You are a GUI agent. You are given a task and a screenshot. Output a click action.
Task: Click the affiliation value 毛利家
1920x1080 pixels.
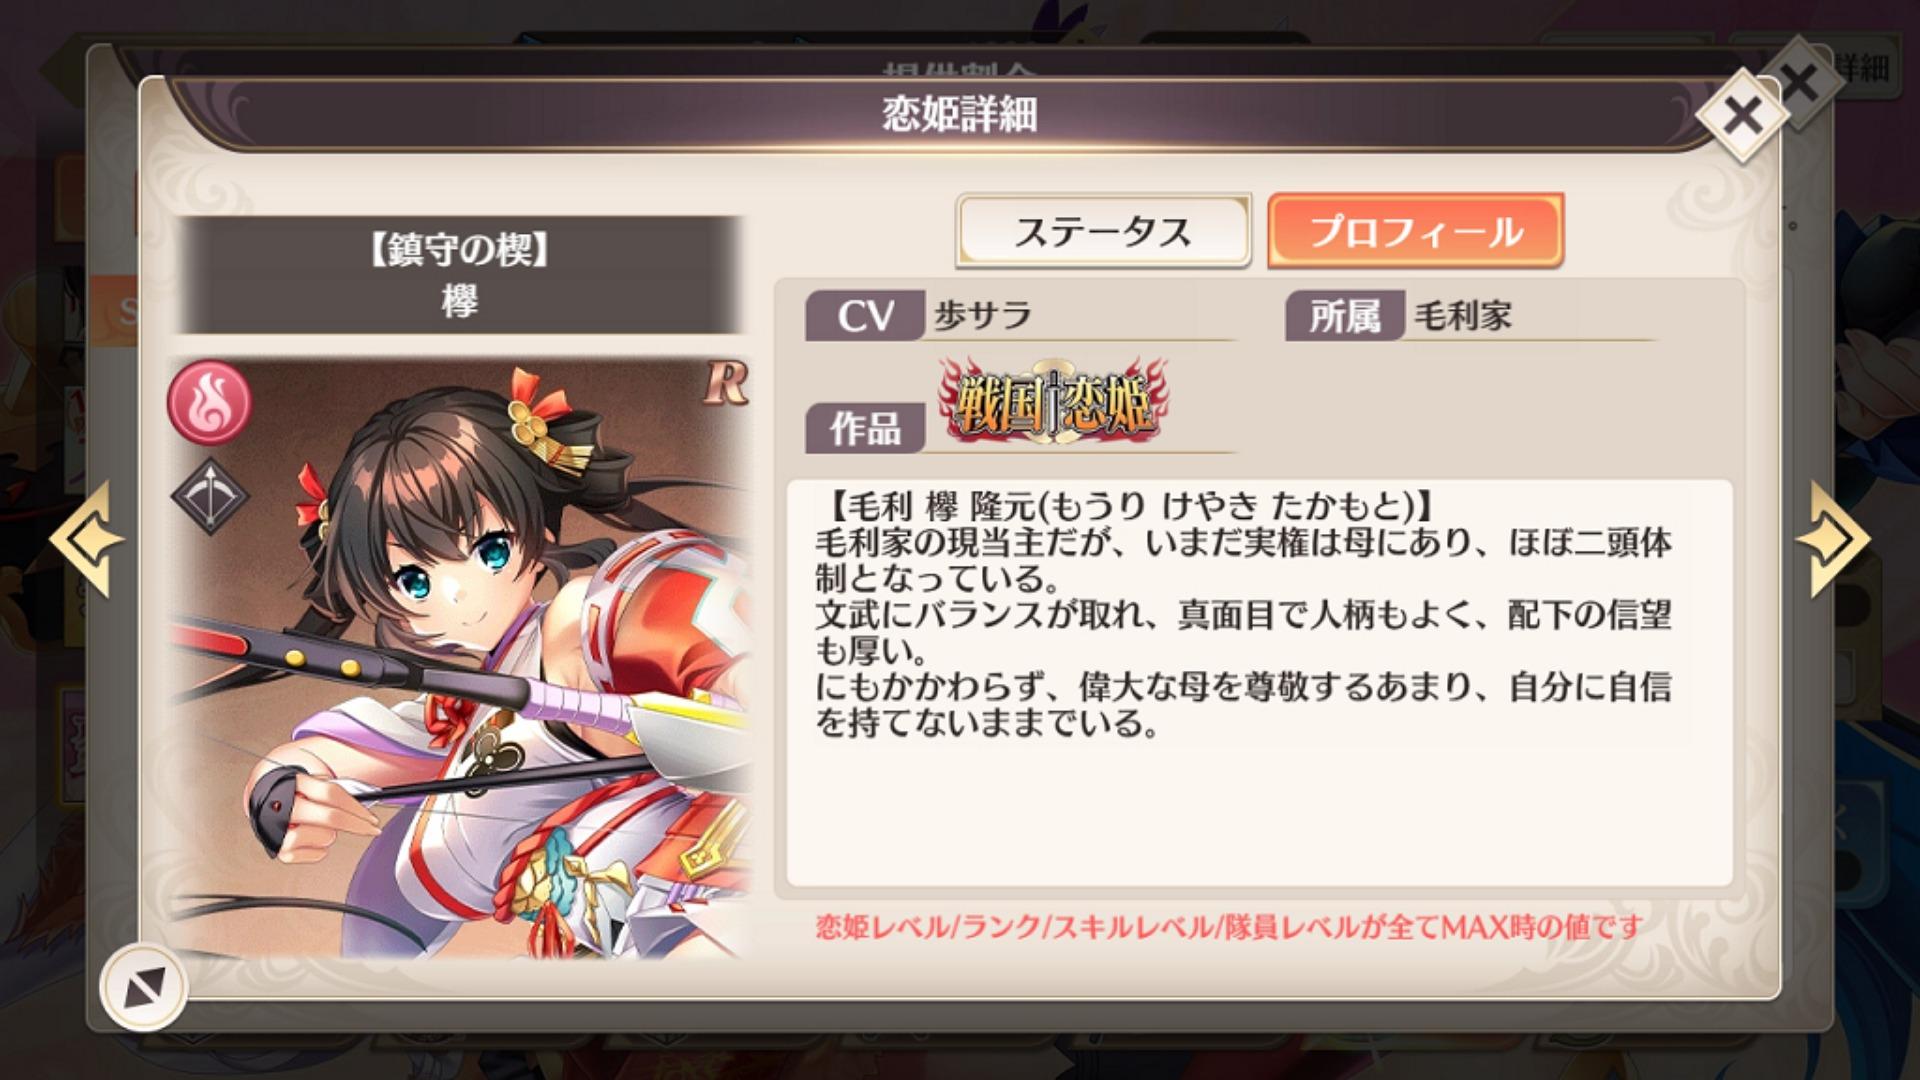(x=1462, y=316)
